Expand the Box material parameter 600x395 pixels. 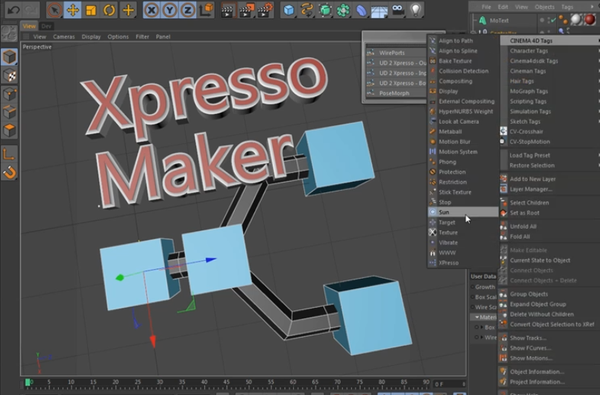tap(482, 327)
